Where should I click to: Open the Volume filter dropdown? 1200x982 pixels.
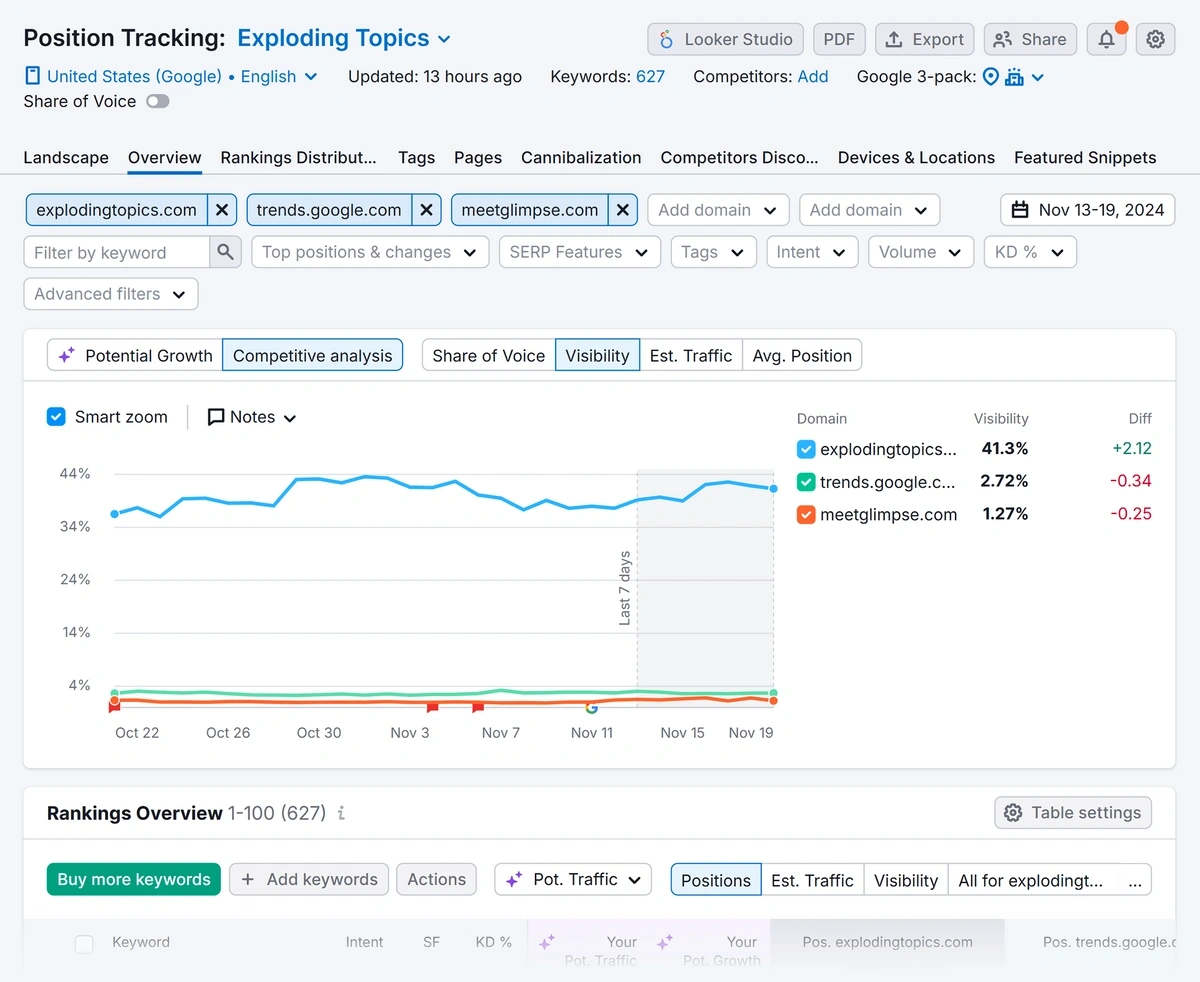(x=921, y=252)
